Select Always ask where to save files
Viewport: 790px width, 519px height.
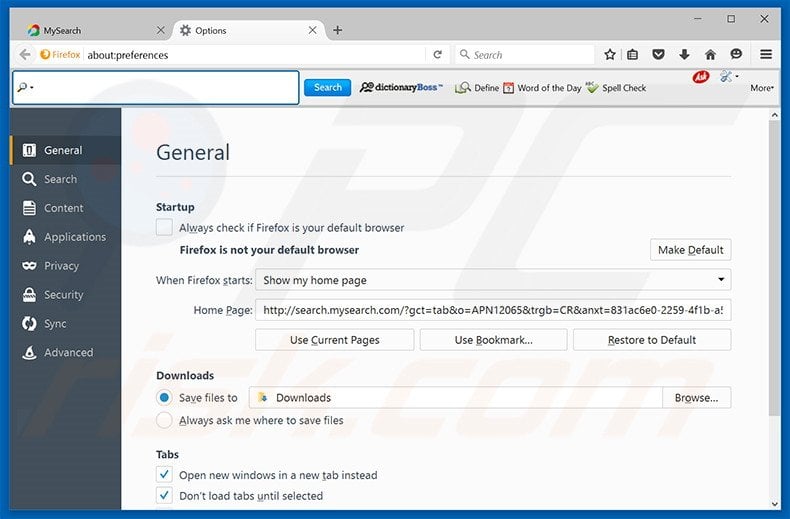tap(164, 420)
